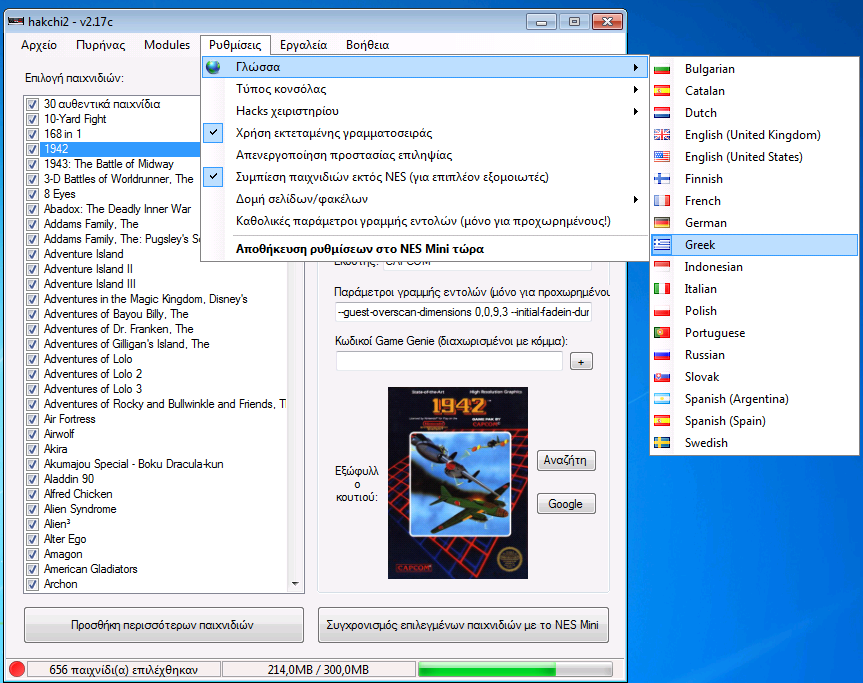
Task: Click Αποθήκευση ρυθμίσεων στο NES Mini τώρα
Action: click(425, 249)
